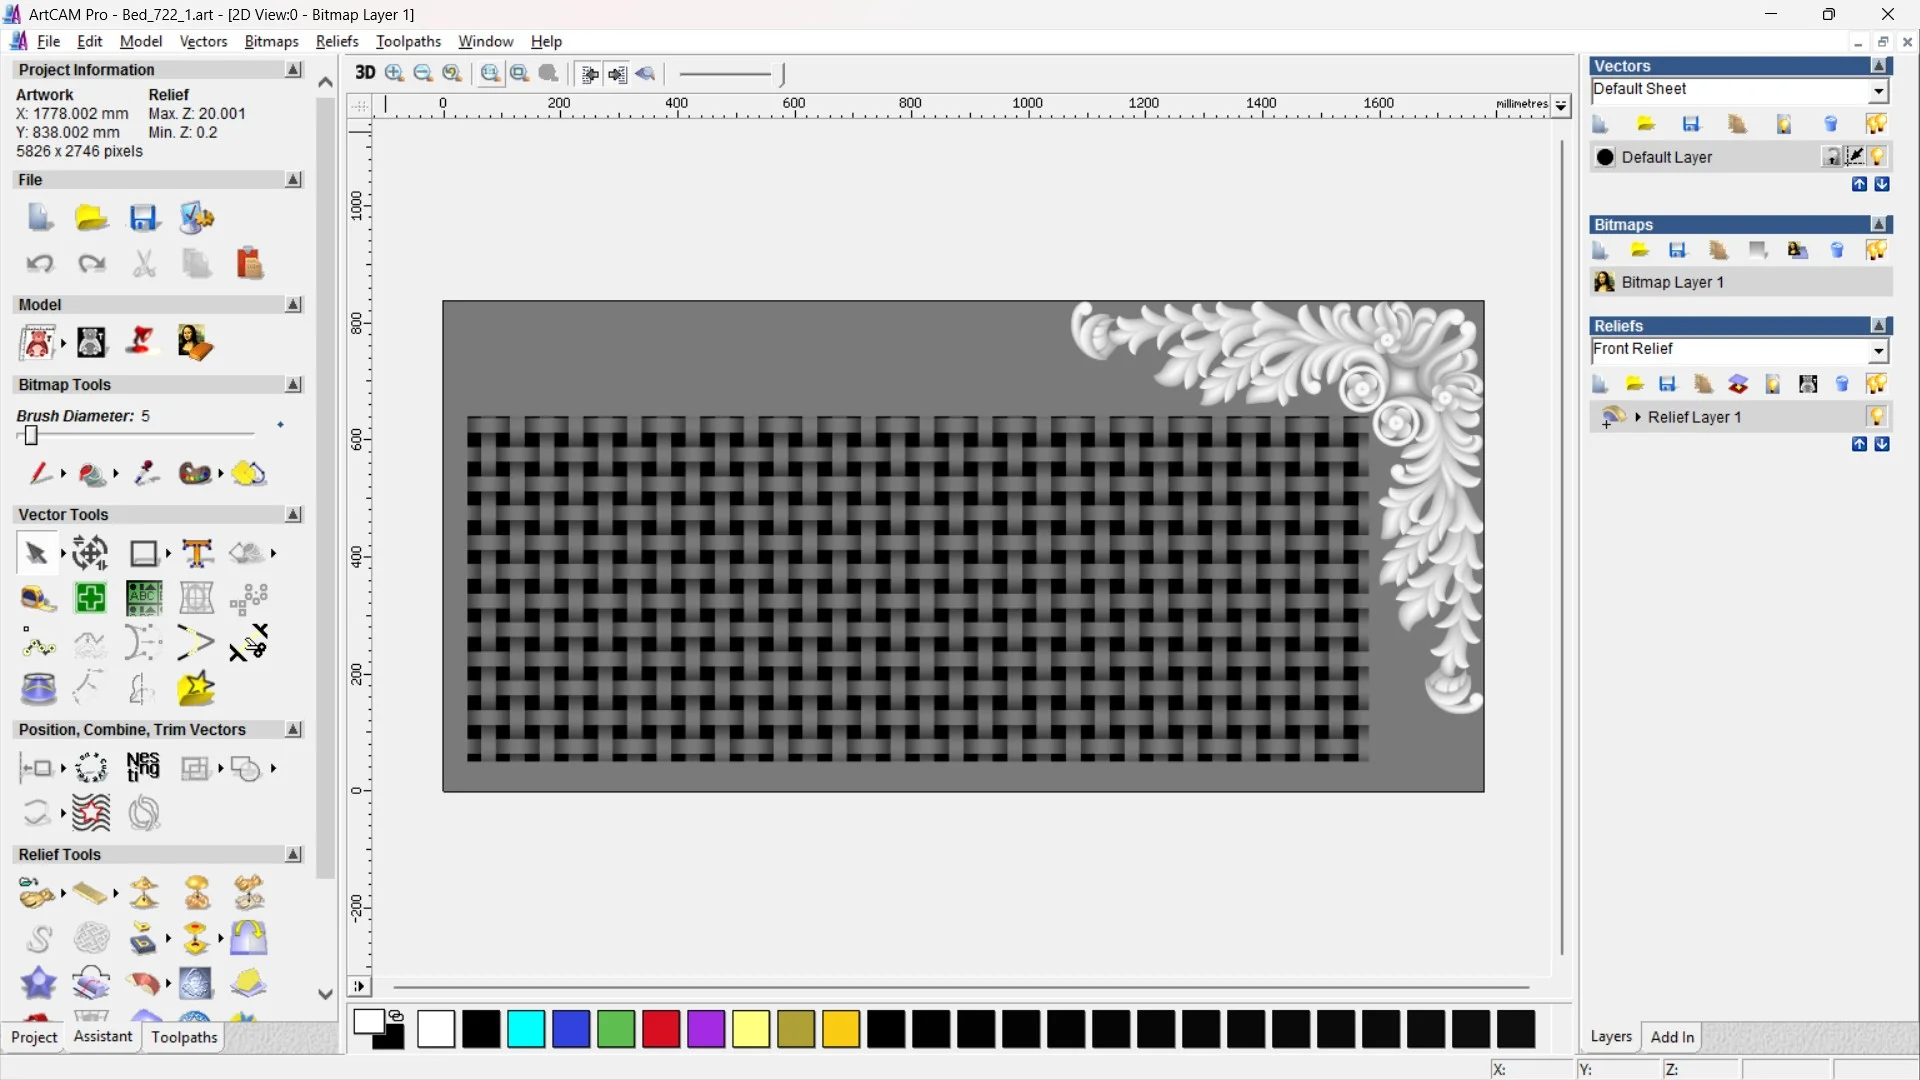Viewport: 1920px width, 1080px height.
Task: Click the 3D view button
Action: (365, 73)
